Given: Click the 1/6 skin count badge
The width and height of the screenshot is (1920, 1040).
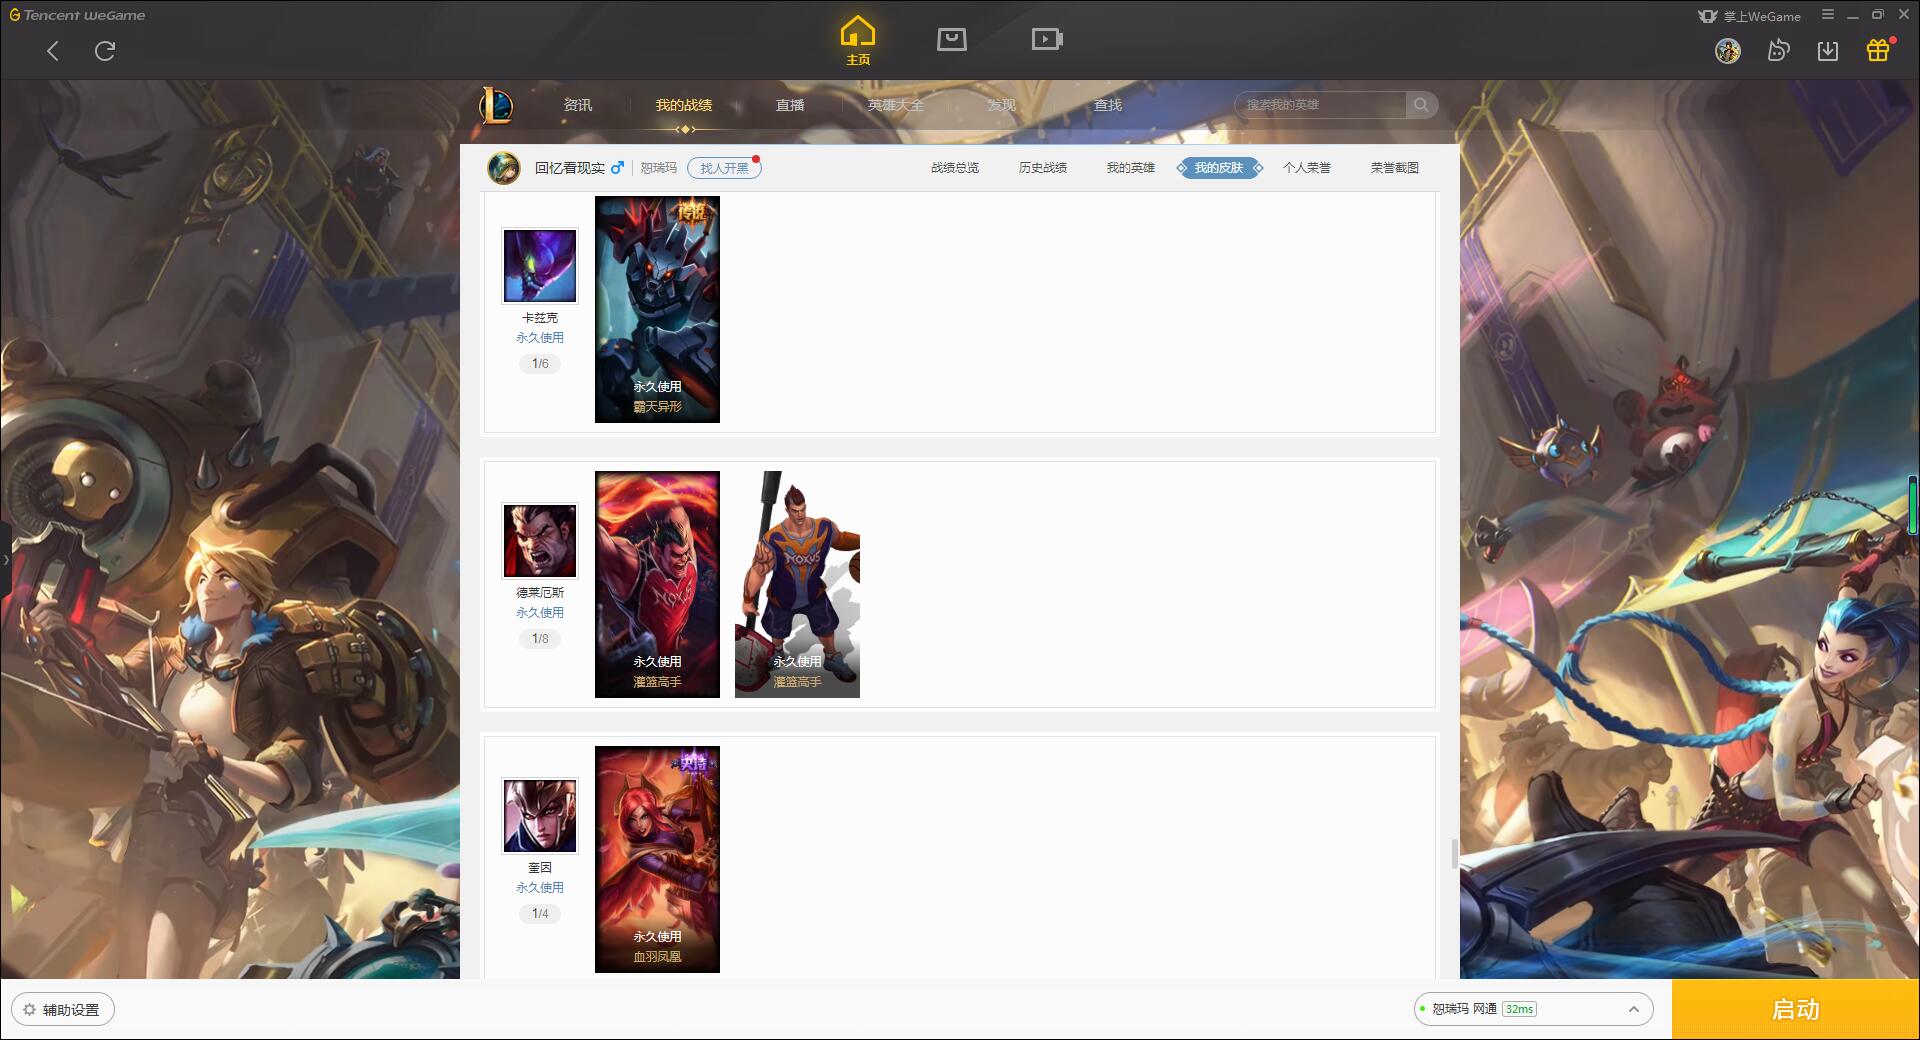Looking at the screenshot, I should coord(540,364).
